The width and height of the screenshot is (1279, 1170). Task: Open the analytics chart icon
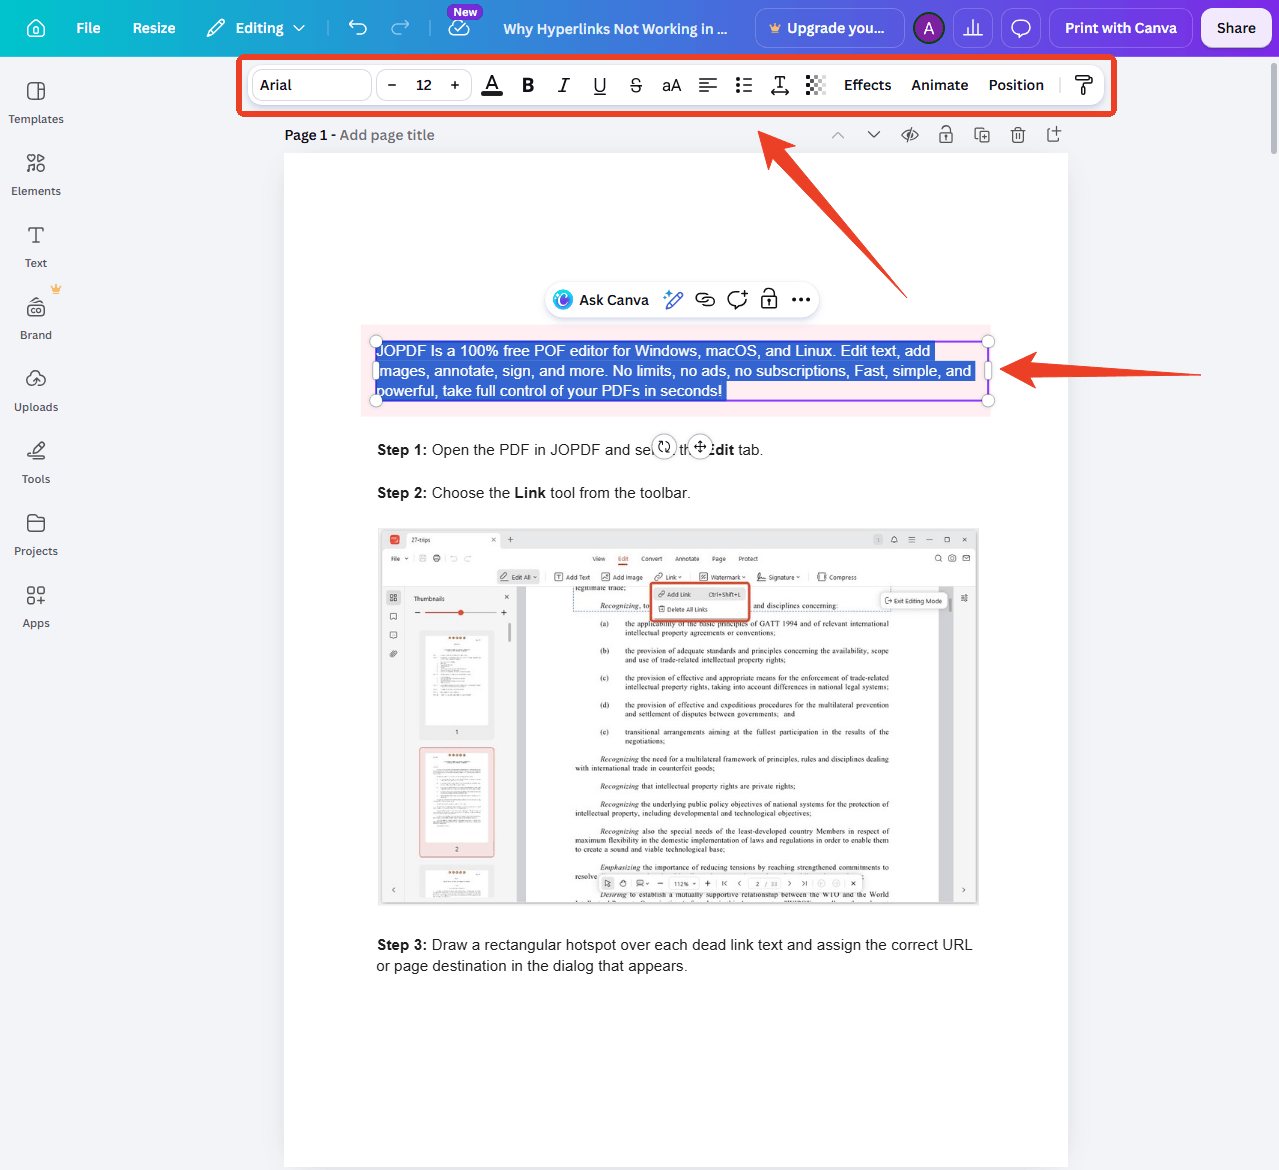(973, 28)
